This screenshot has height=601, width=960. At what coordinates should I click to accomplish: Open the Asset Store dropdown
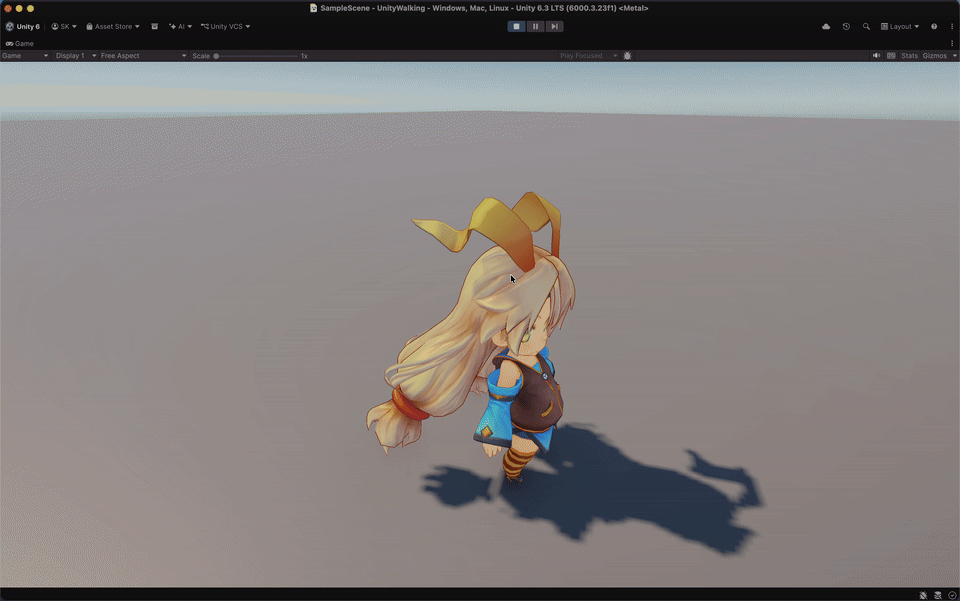pos(113,26)
